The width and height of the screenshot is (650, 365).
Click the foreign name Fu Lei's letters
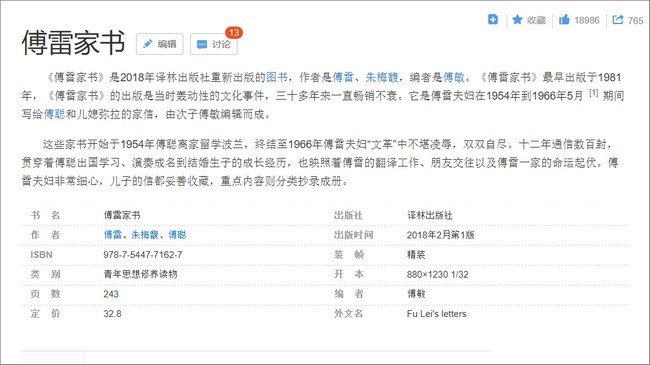(x=437, y=314)
